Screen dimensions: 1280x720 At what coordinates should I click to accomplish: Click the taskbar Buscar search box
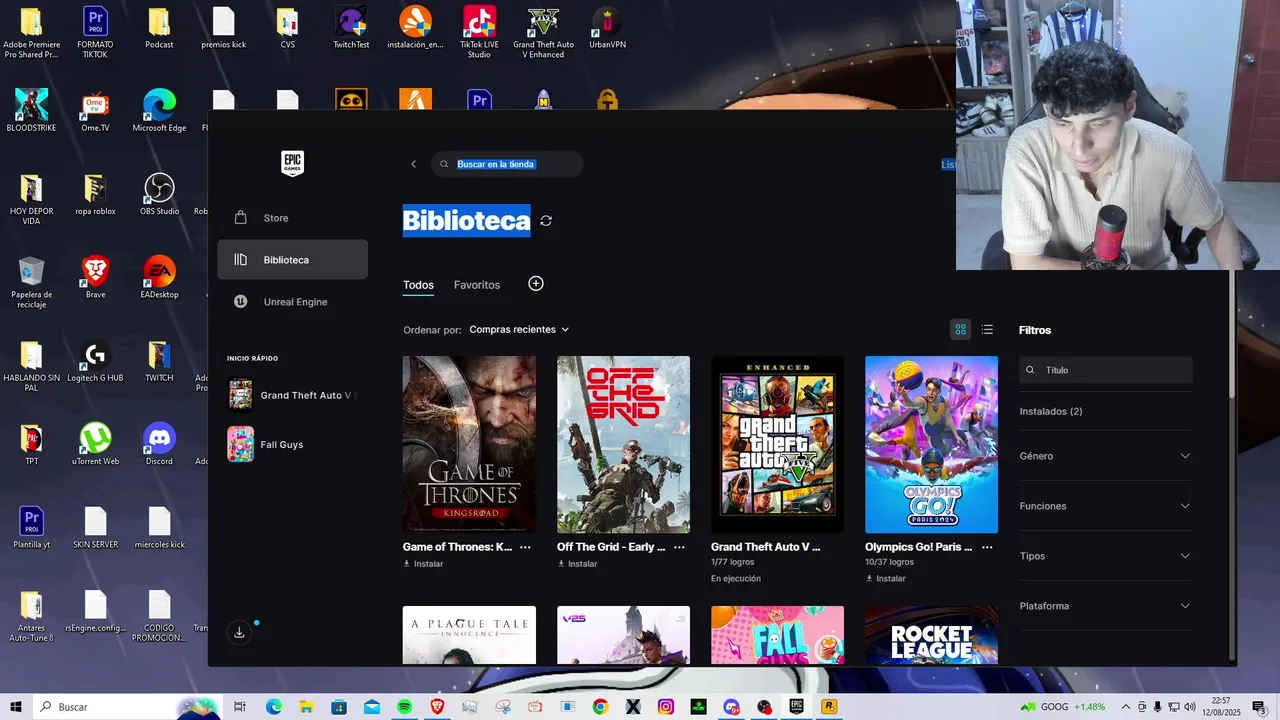127,707
